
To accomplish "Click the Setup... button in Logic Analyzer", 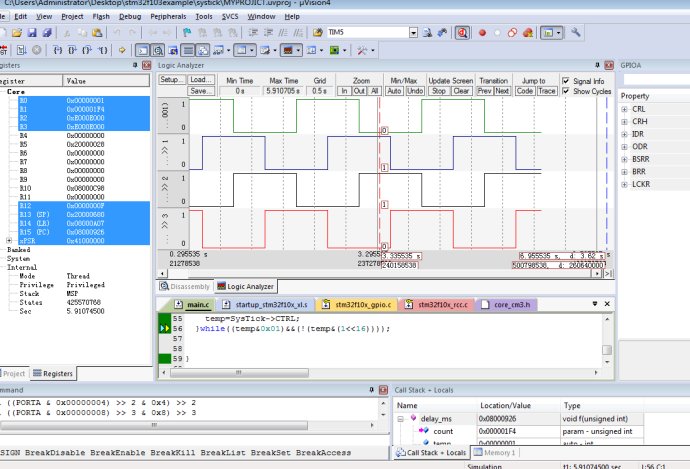I will pyautogui.click(x=172, y=80).
